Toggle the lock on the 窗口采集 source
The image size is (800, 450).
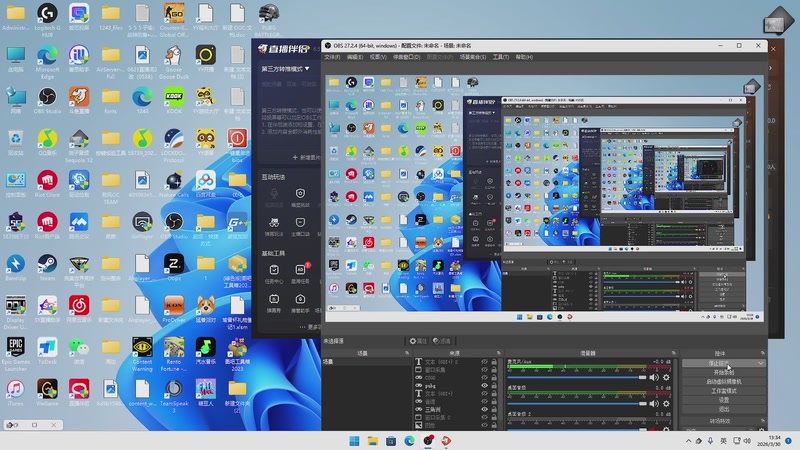494,370
